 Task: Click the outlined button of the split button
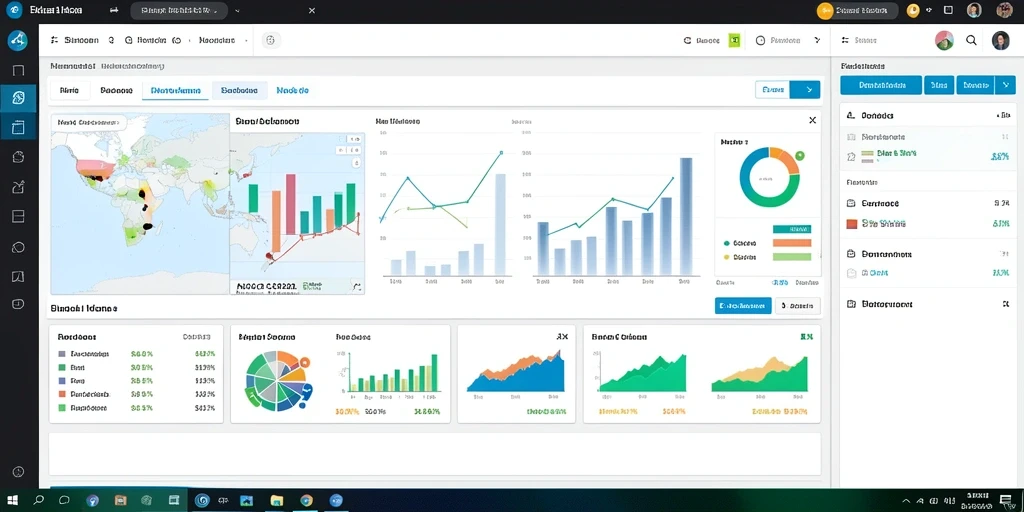[x=773, y=90]
